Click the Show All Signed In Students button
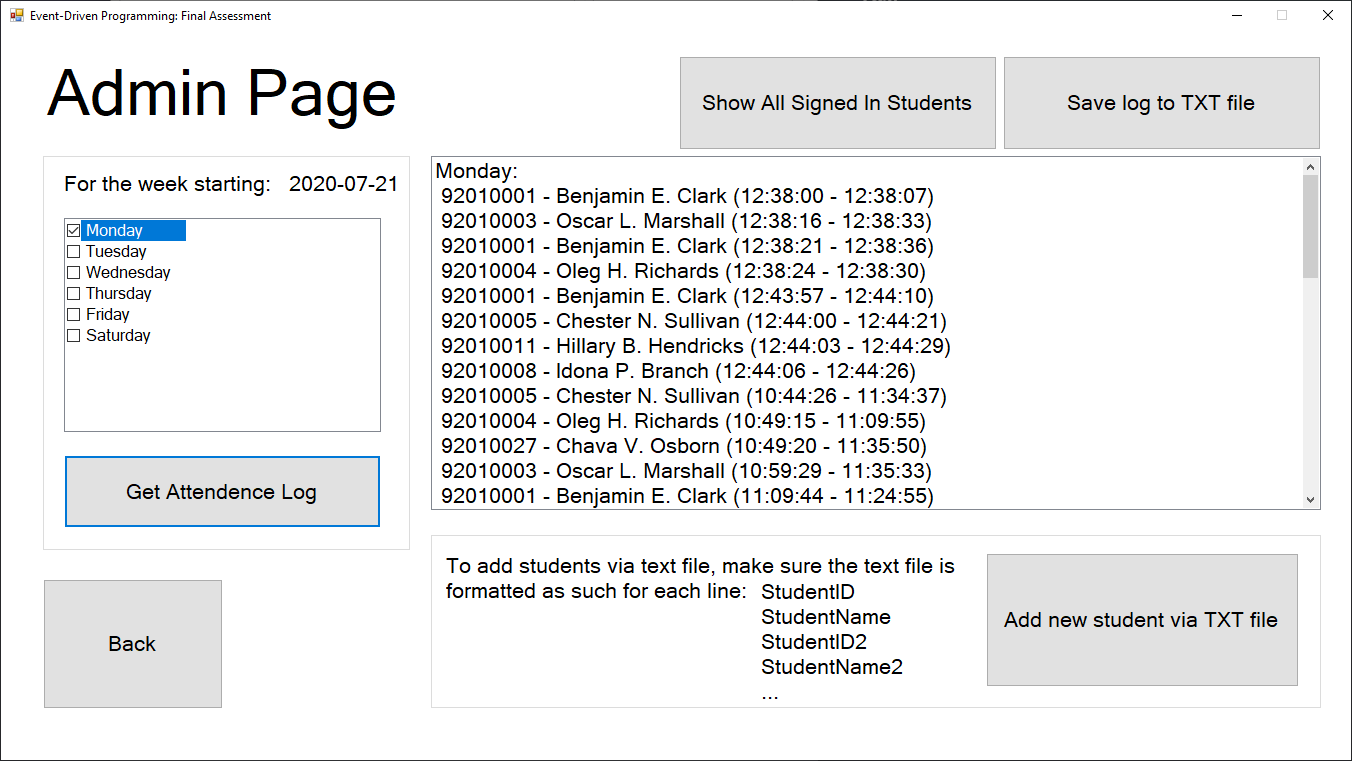Viewport: 1352px width, 761px height. 837,102
